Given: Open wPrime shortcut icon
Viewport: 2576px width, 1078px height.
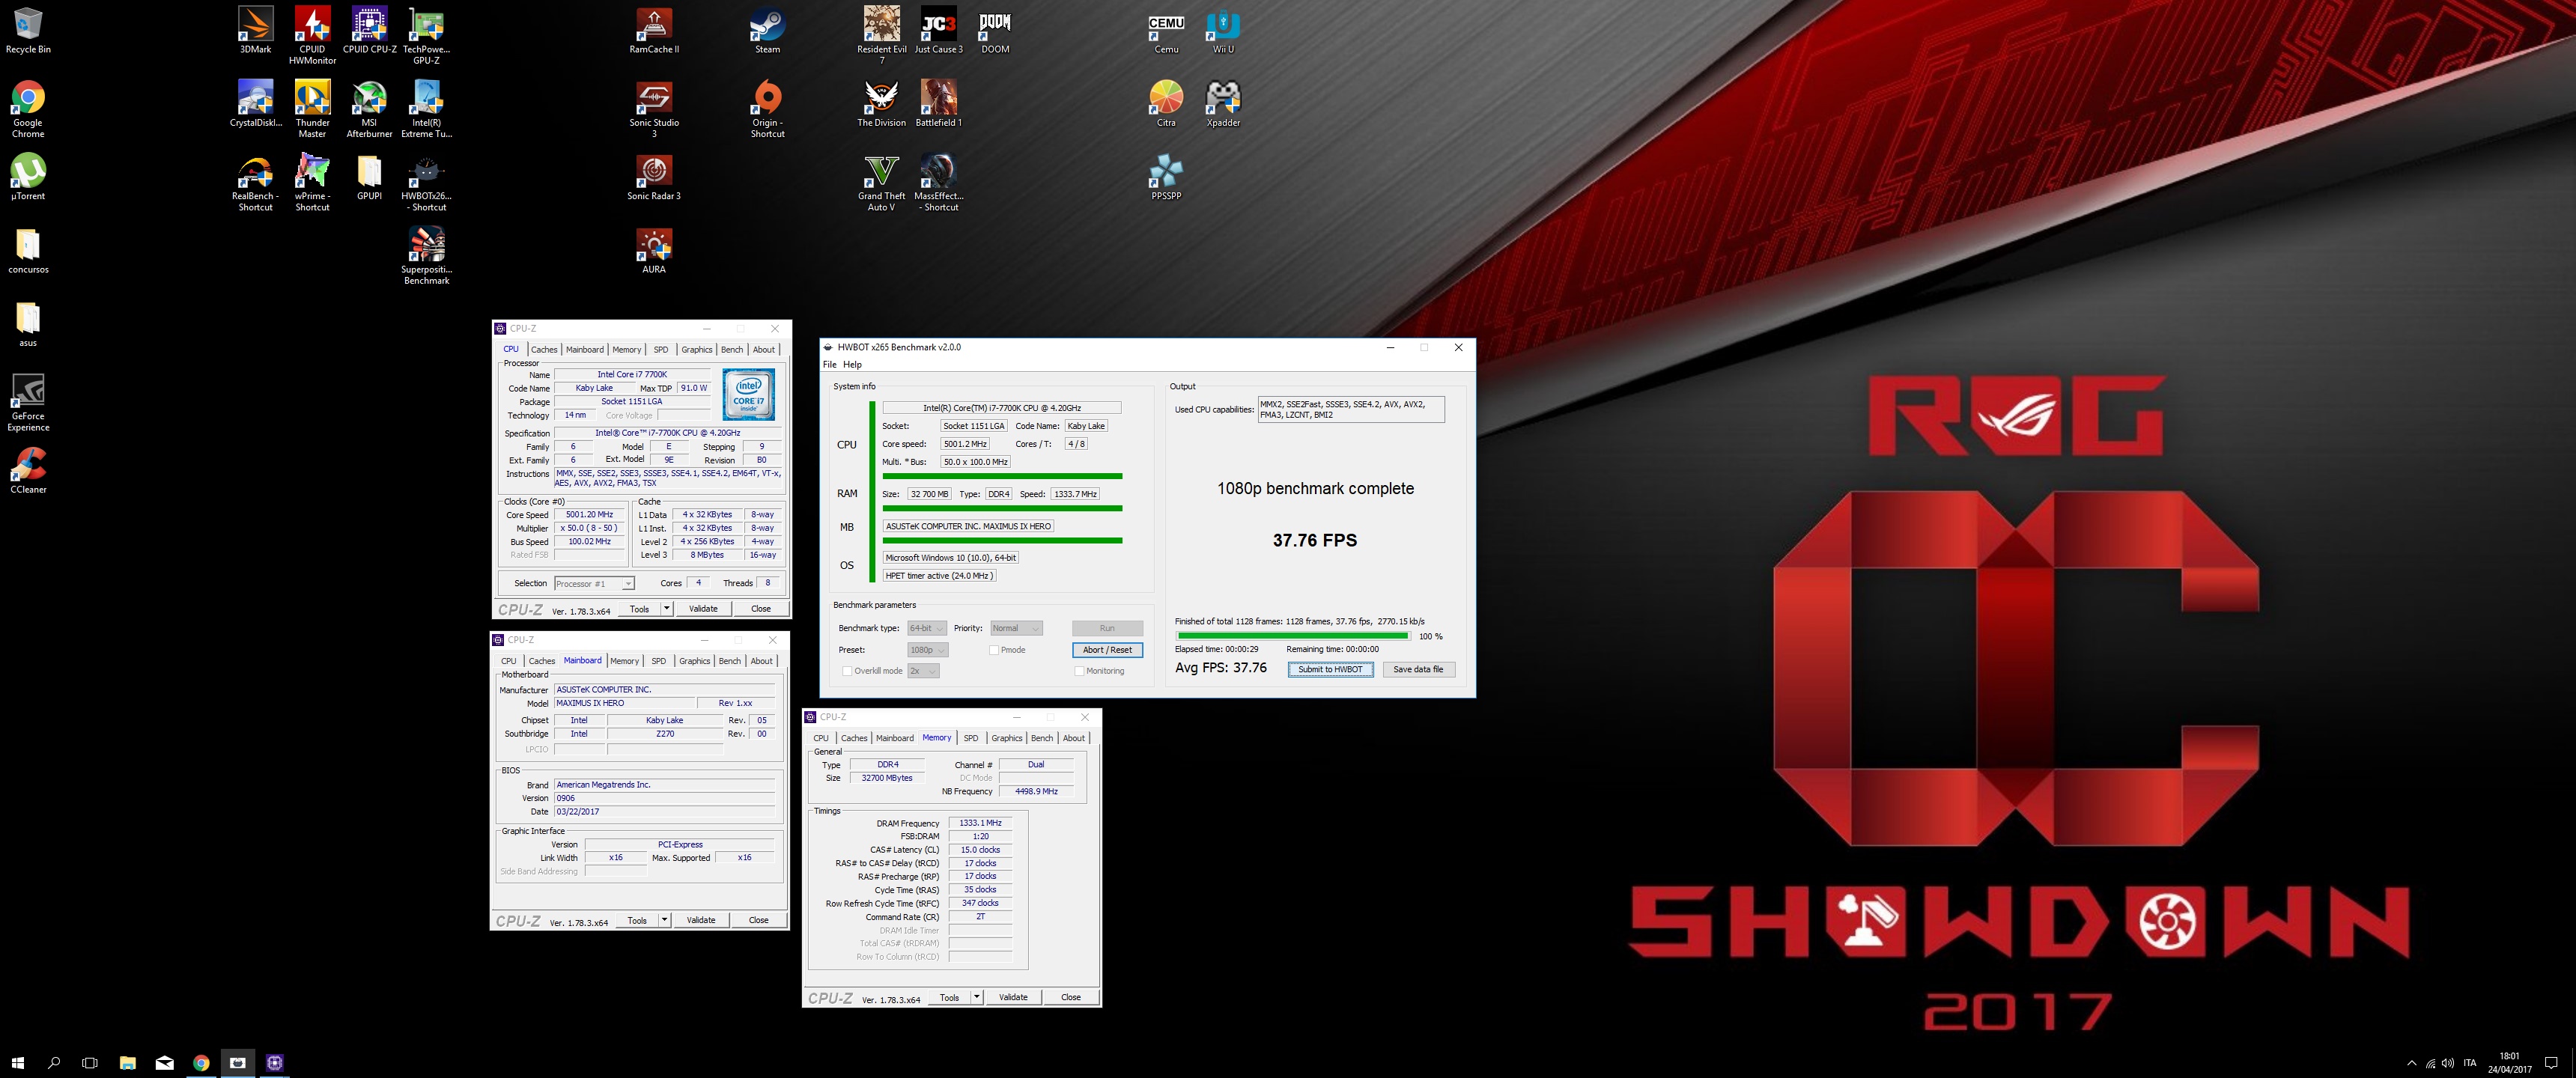Looking at the screenshot, I should (312, 182).
